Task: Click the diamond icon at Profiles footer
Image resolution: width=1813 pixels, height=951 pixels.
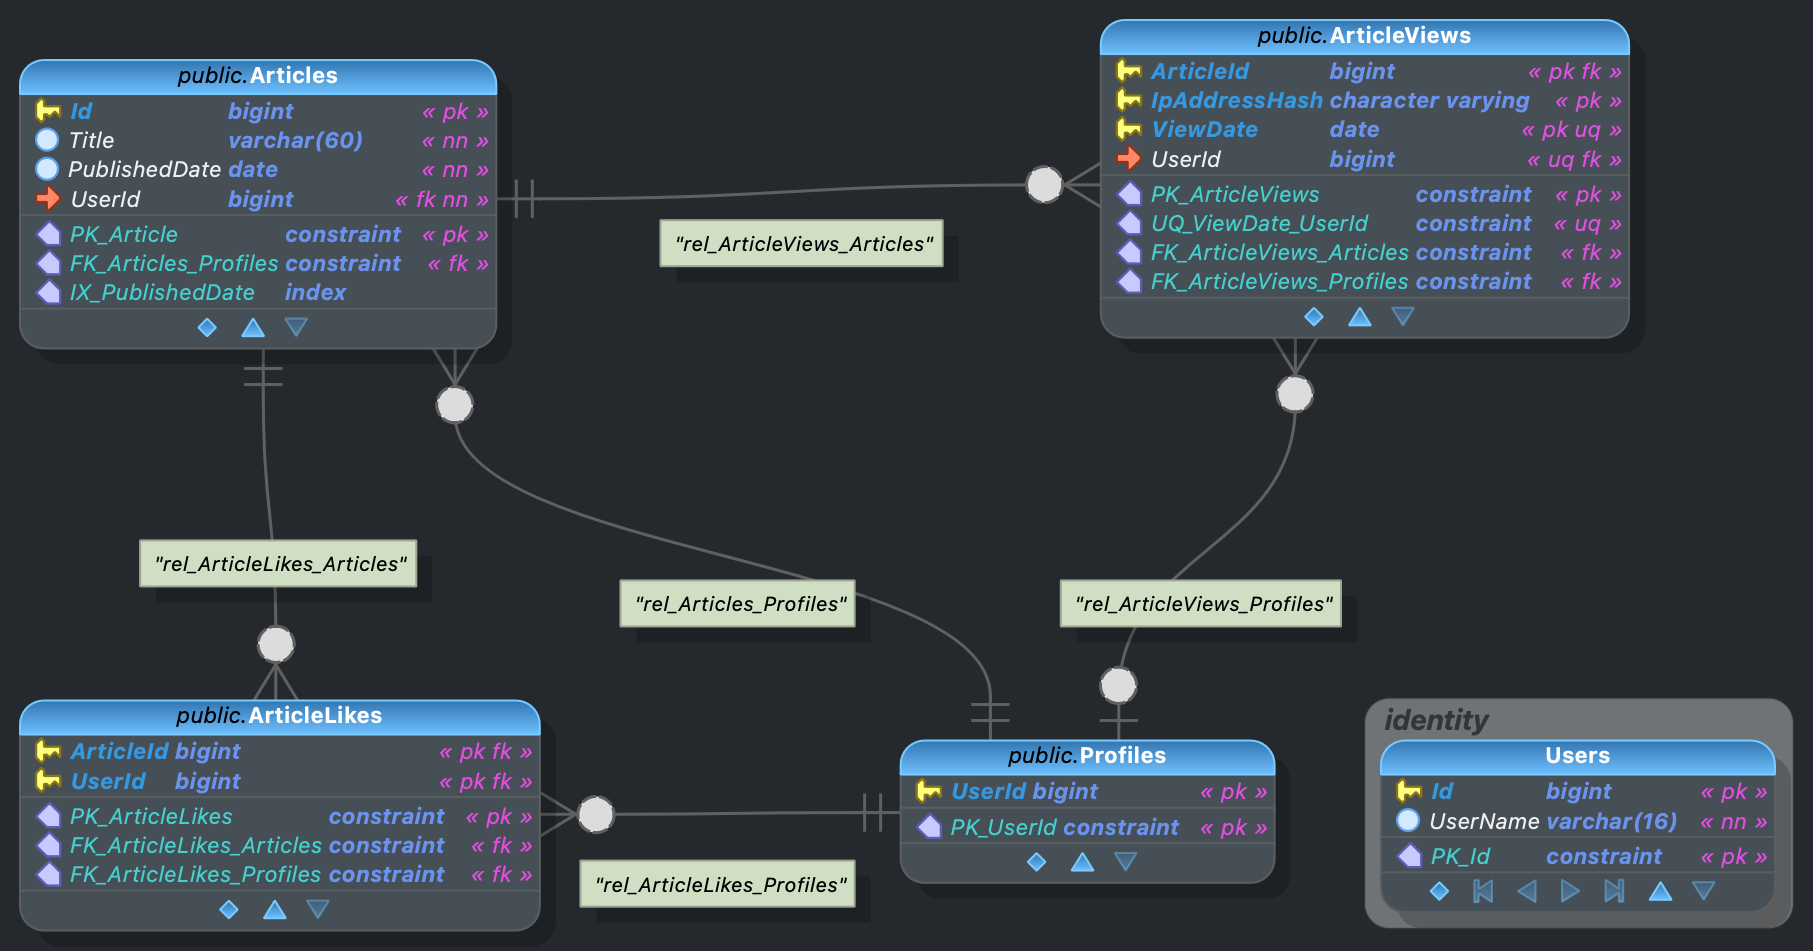Action: [1037, 862]
